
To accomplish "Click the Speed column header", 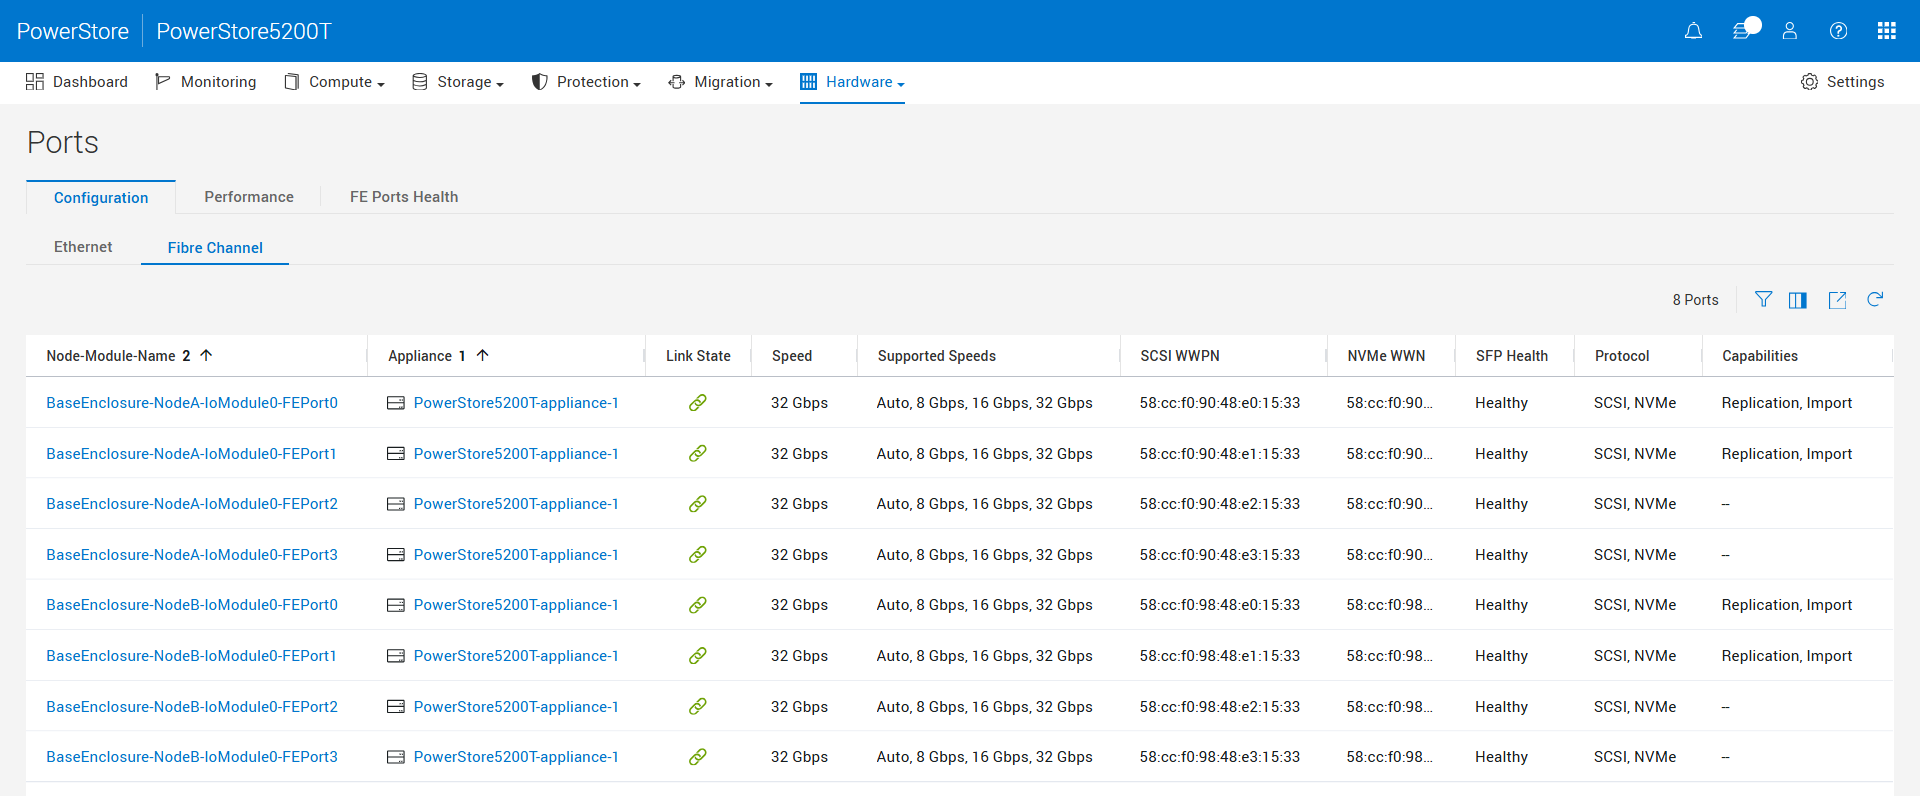I will coord(792,356).
